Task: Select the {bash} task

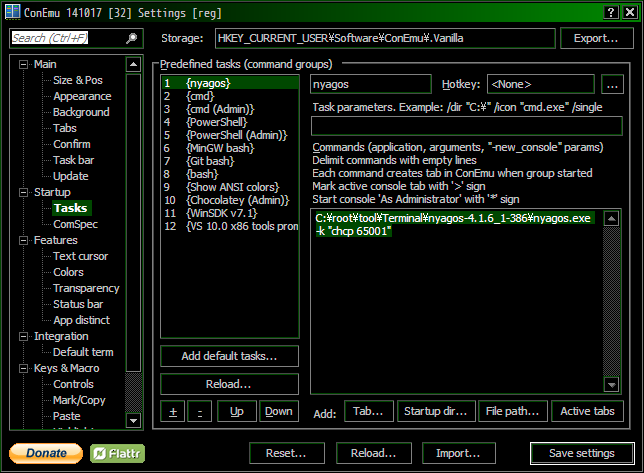Action: (230, 175)
